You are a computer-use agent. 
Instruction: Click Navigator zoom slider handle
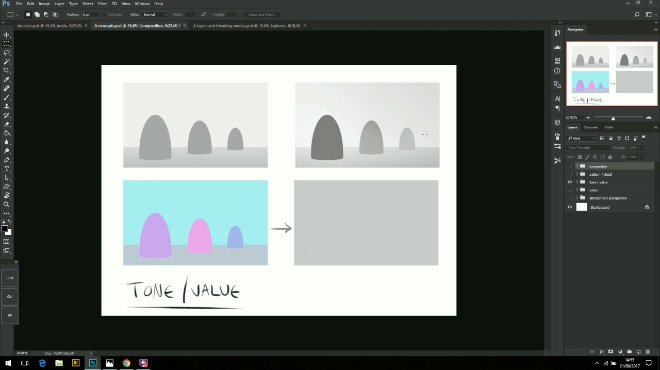click(x=613, y=118)
